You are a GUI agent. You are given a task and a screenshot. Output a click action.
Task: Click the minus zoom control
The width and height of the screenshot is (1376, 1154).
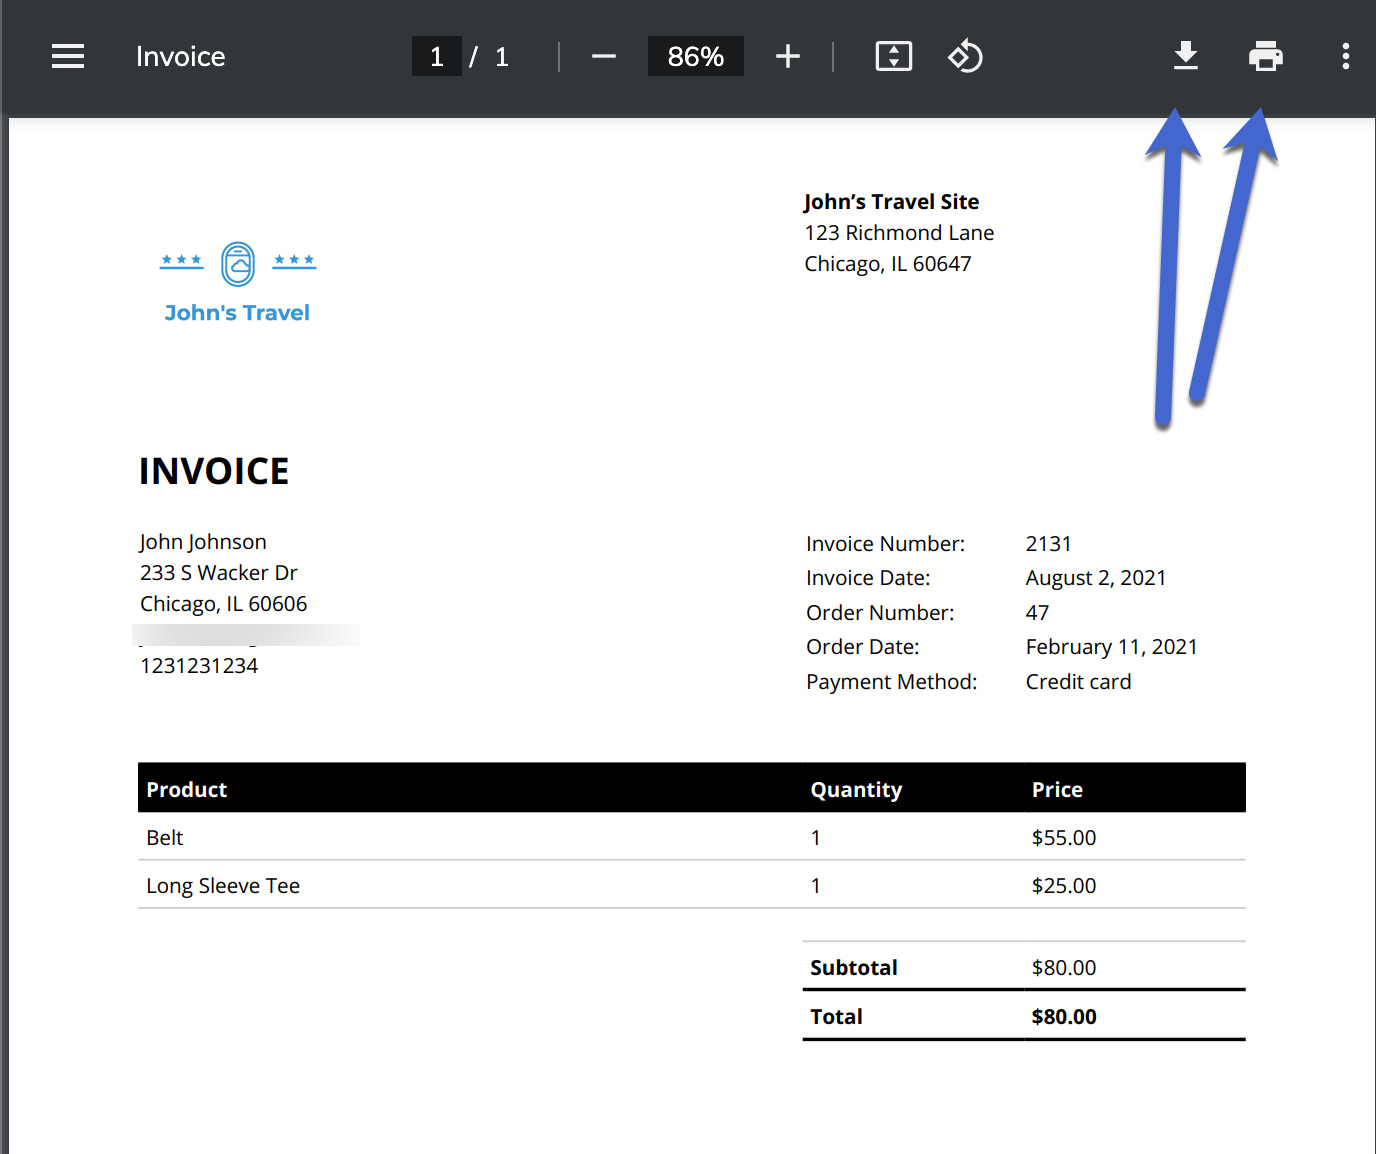pyautogui.click(x=603, y=56)
